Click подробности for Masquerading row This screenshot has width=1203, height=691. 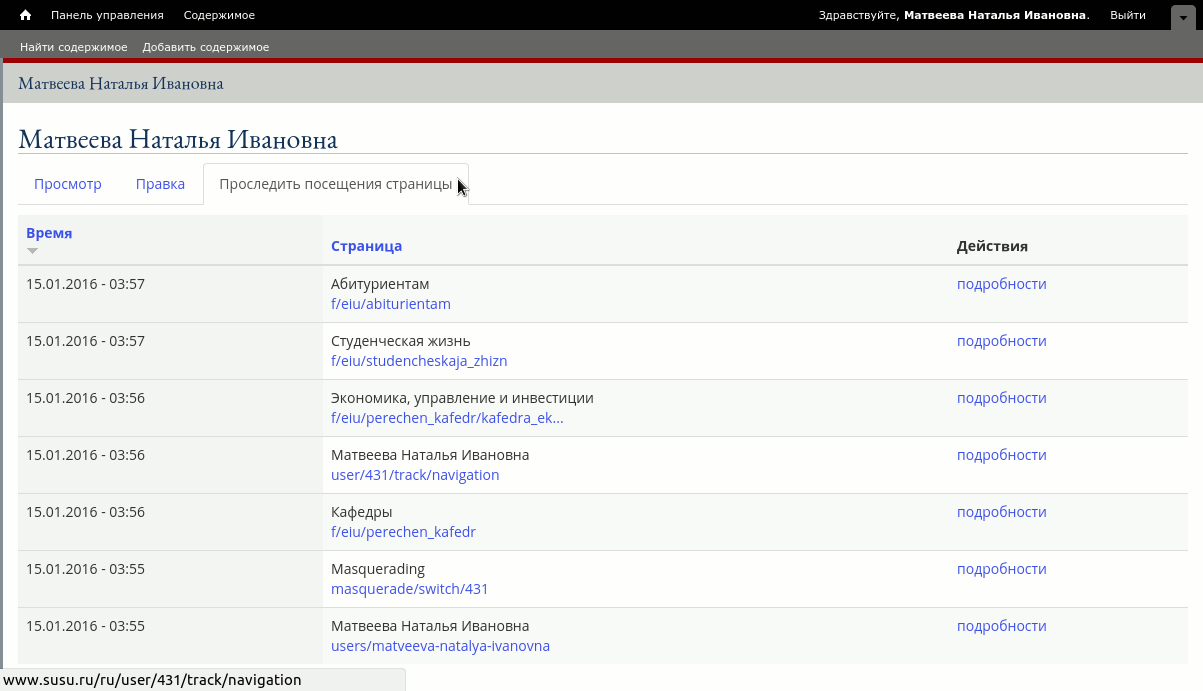[x=1001, y=569]
